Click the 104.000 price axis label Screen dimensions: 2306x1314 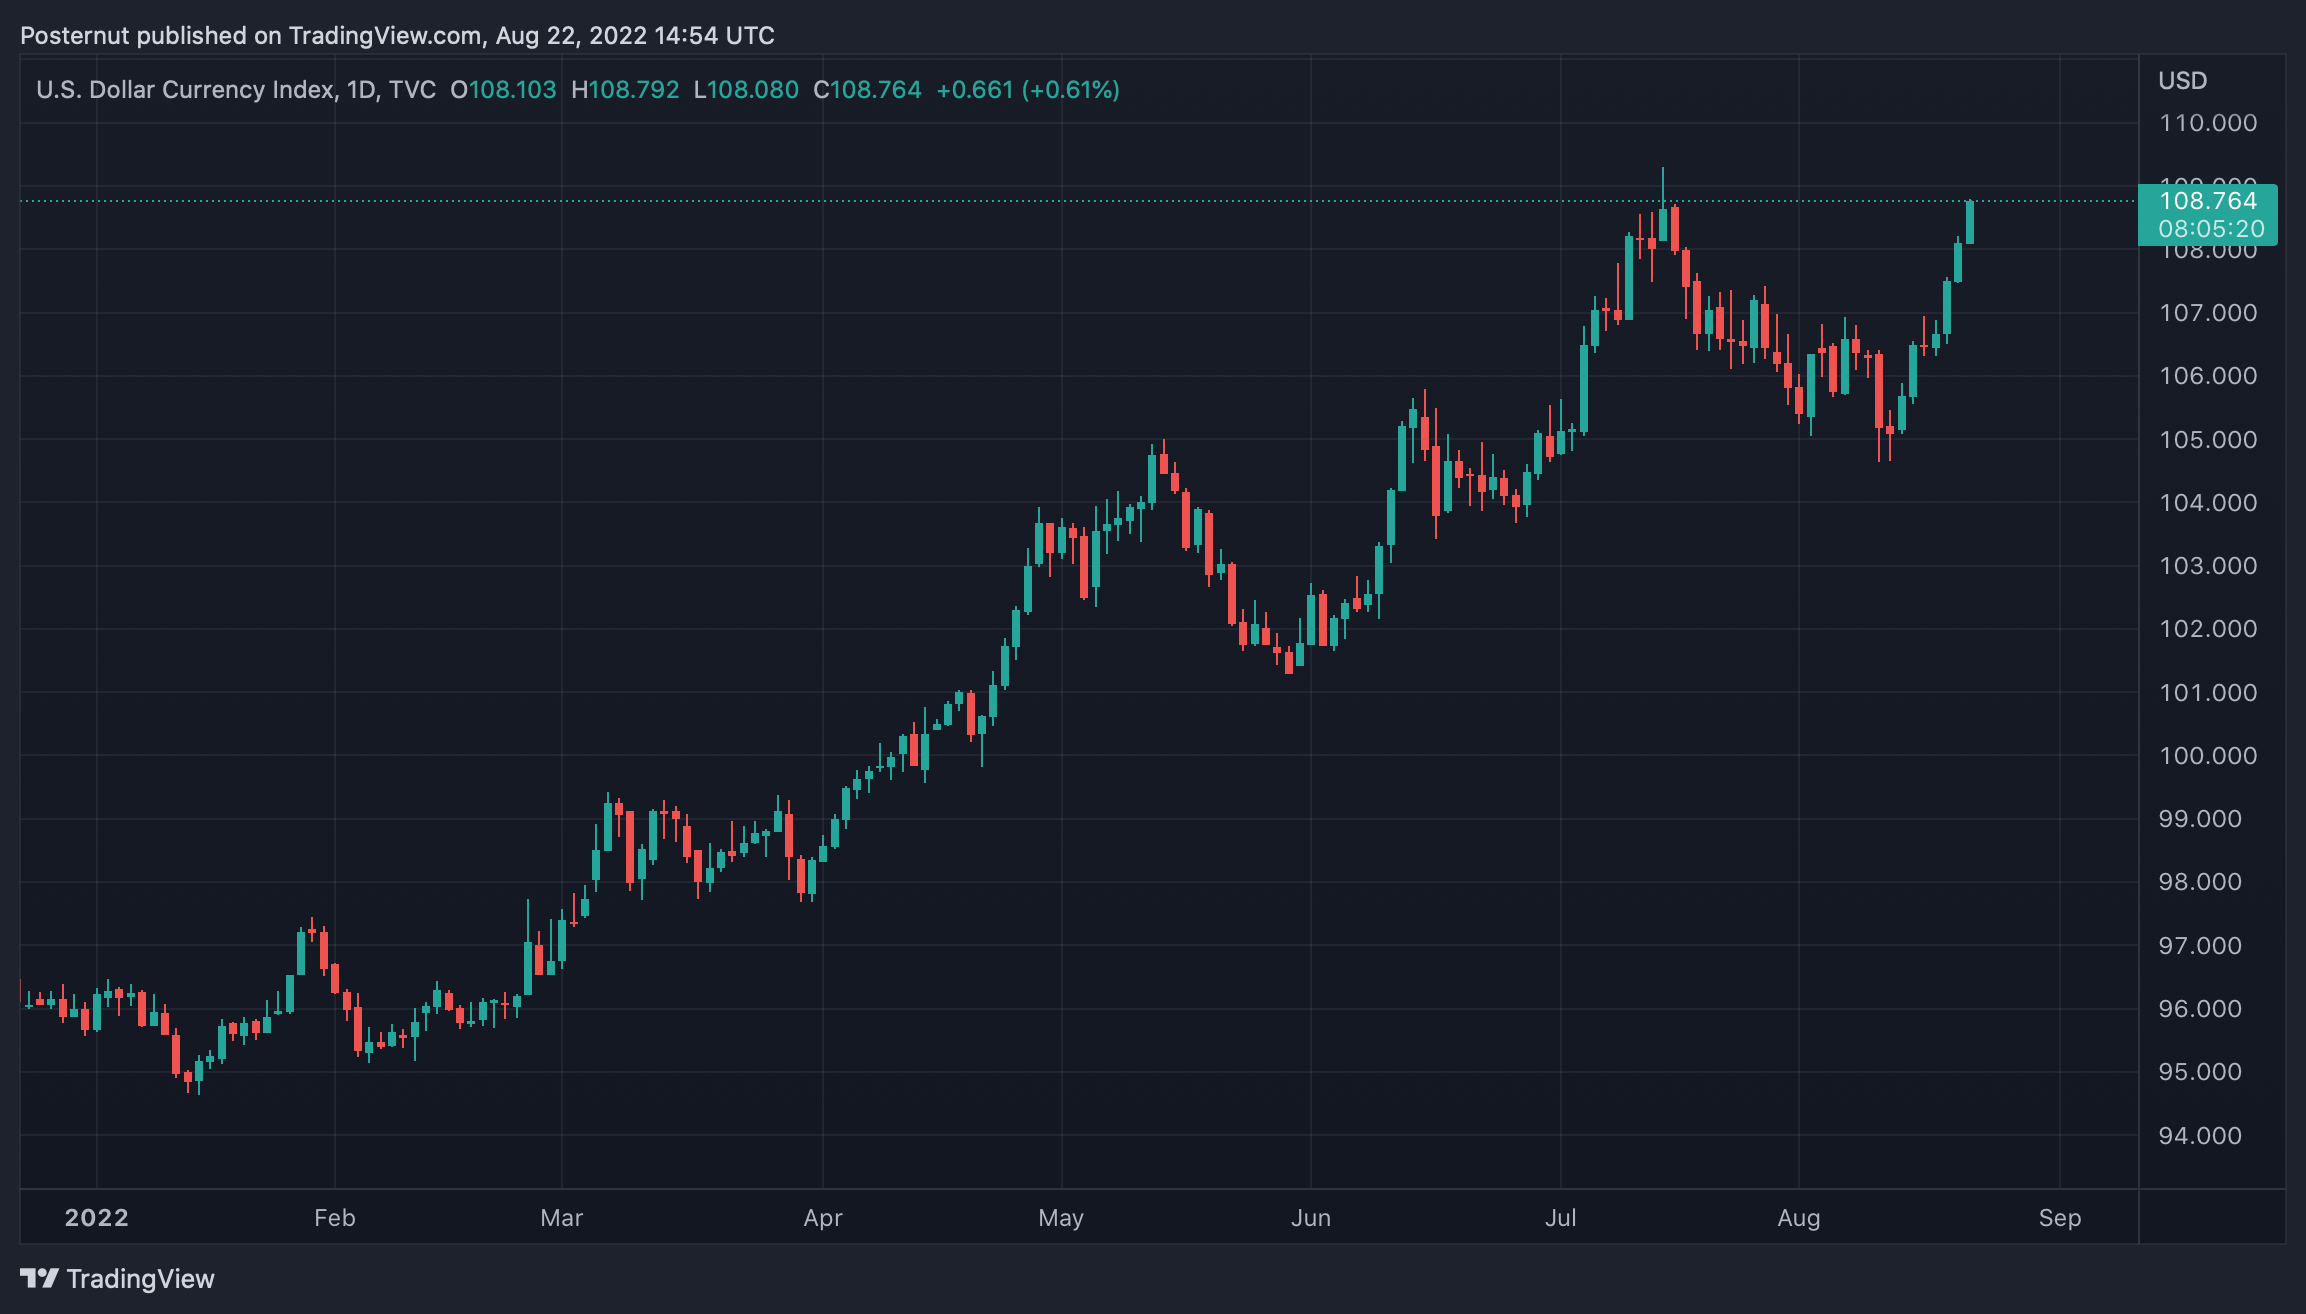click(2208, 503)
